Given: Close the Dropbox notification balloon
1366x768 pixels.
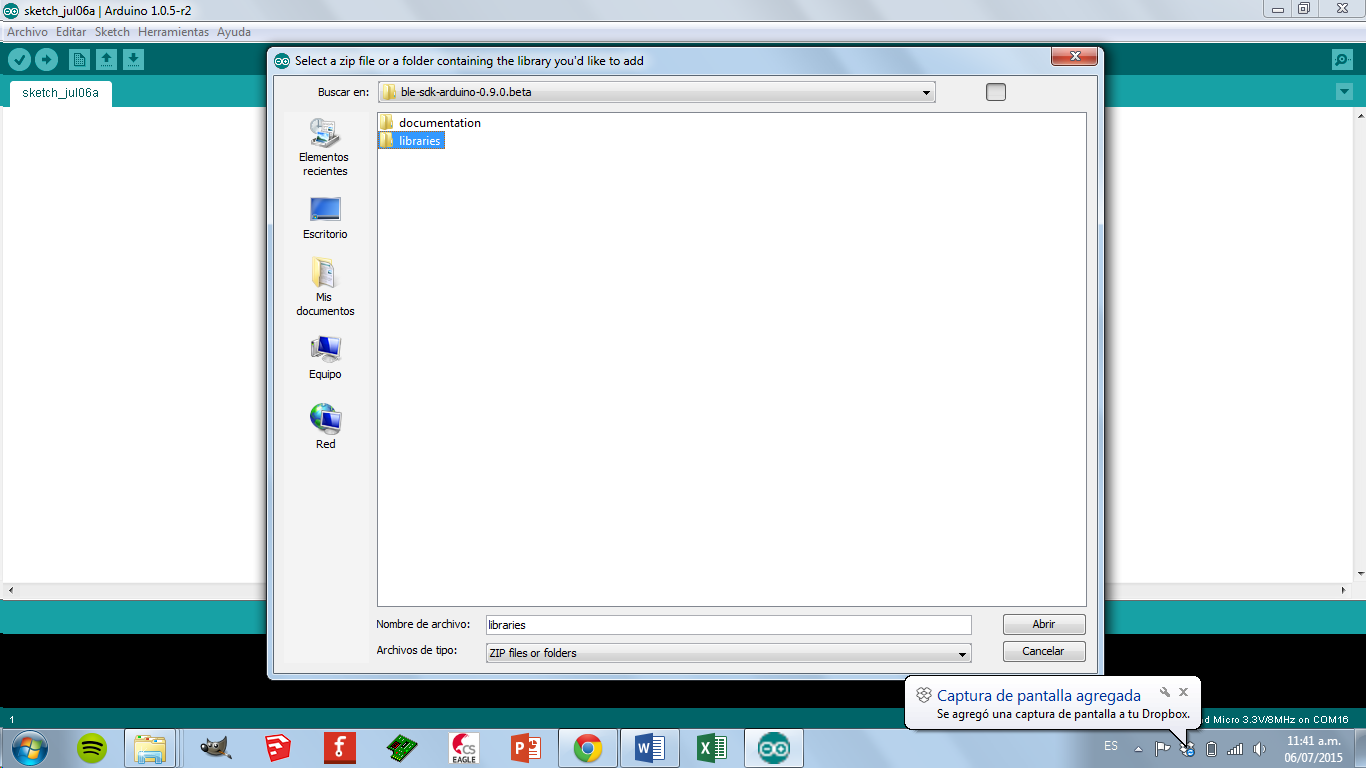Looking at the screenshot, I should click(1184, 692).
